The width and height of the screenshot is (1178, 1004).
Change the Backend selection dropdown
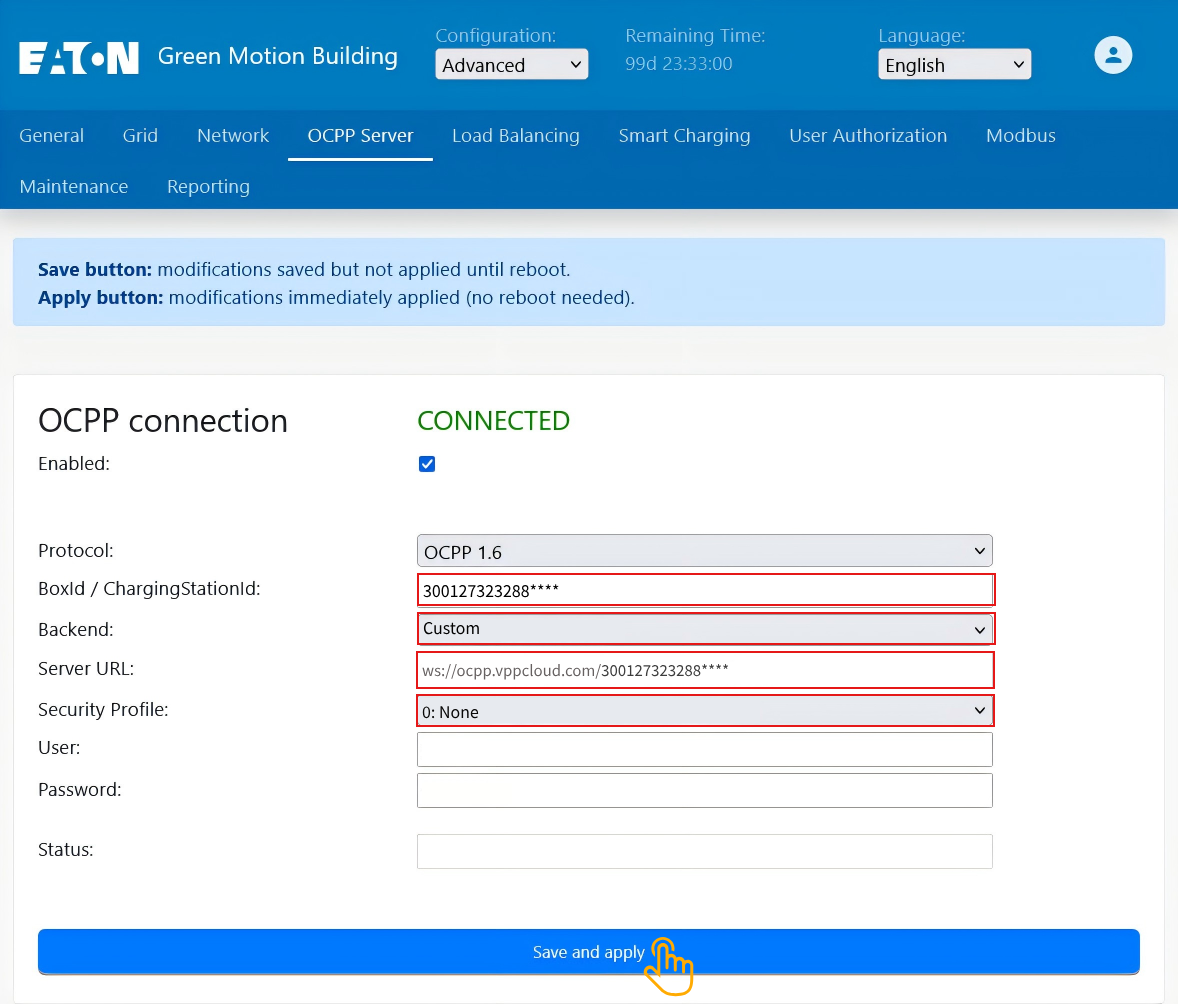tap(704, 629)
